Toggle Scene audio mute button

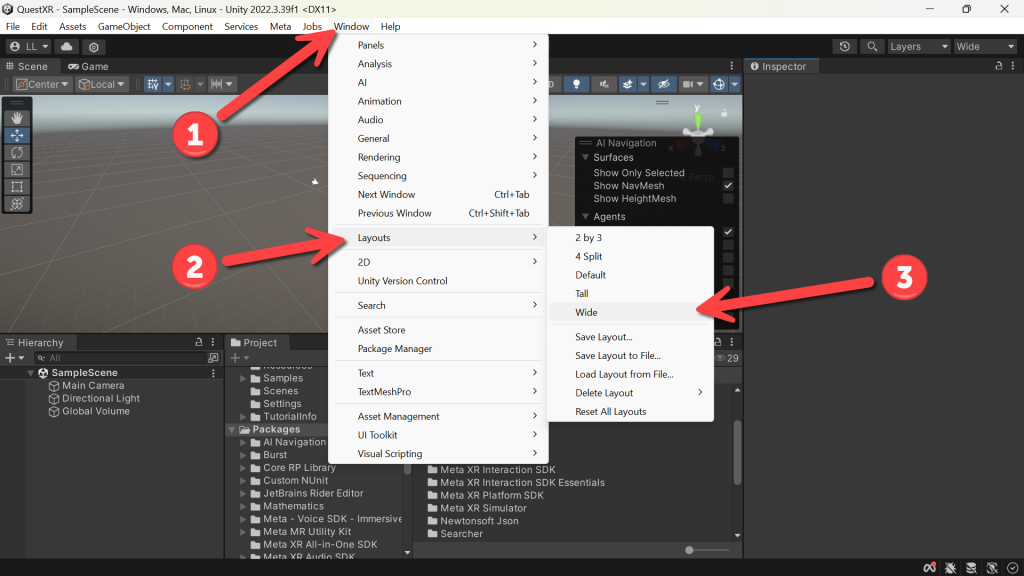click(604, 84)
